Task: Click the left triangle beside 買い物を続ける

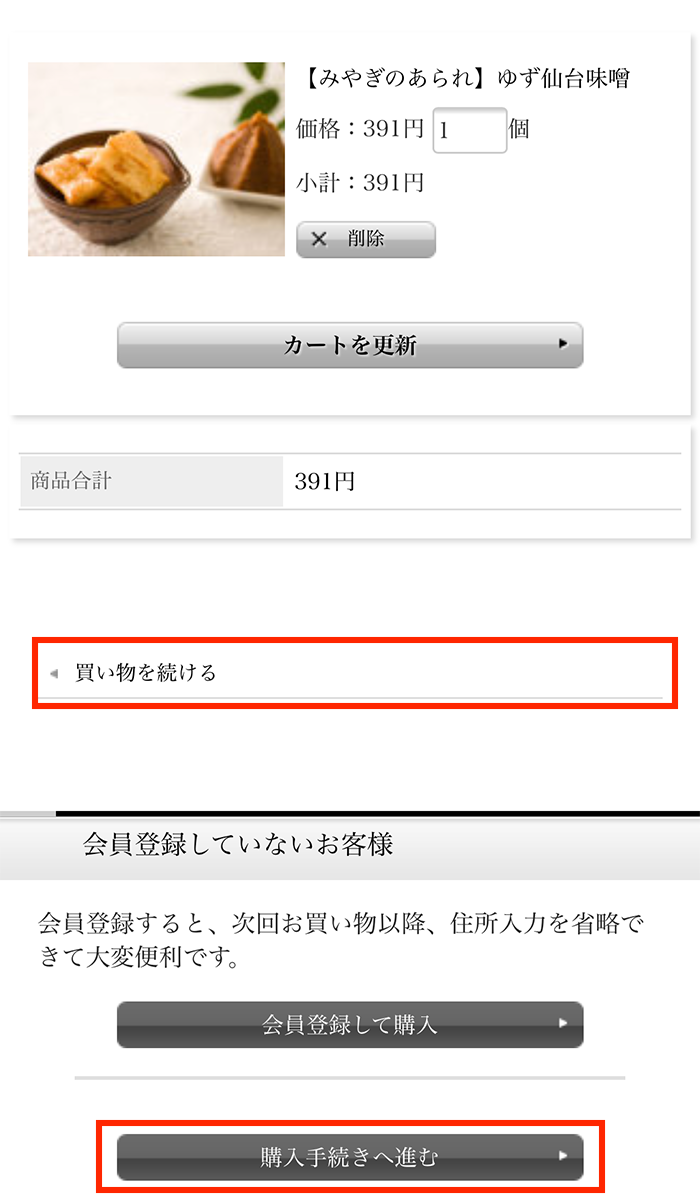Action: pyautogui.click(x=54, y=673)
